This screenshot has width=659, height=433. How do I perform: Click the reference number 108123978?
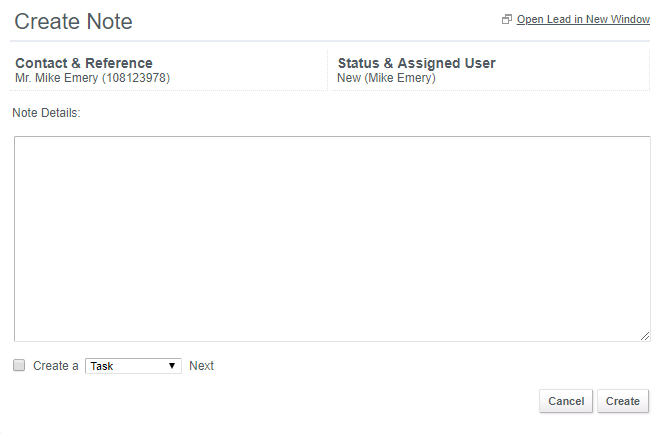[136, 78]
